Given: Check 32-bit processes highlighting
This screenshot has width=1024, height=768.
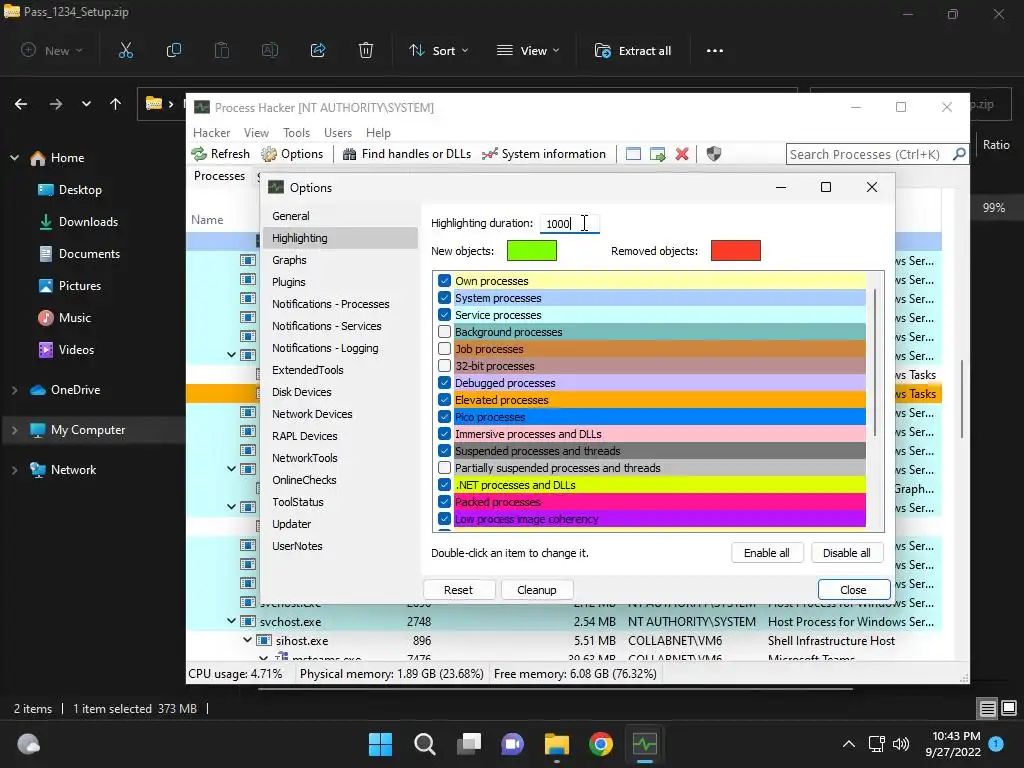Looking at the screenshot, I should click(444, 366).
